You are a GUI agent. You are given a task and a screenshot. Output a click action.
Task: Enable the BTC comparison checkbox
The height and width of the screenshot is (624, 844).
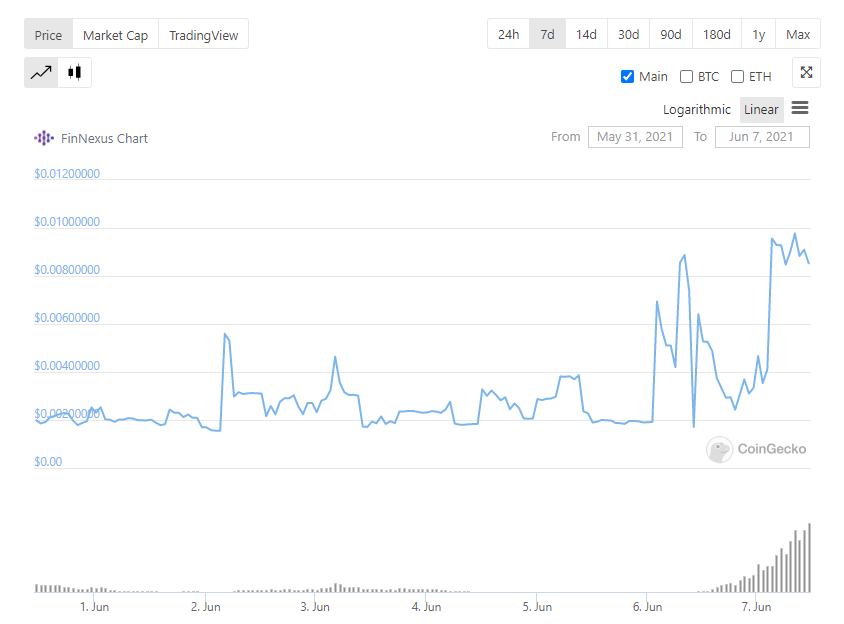(x=686, y=76)
